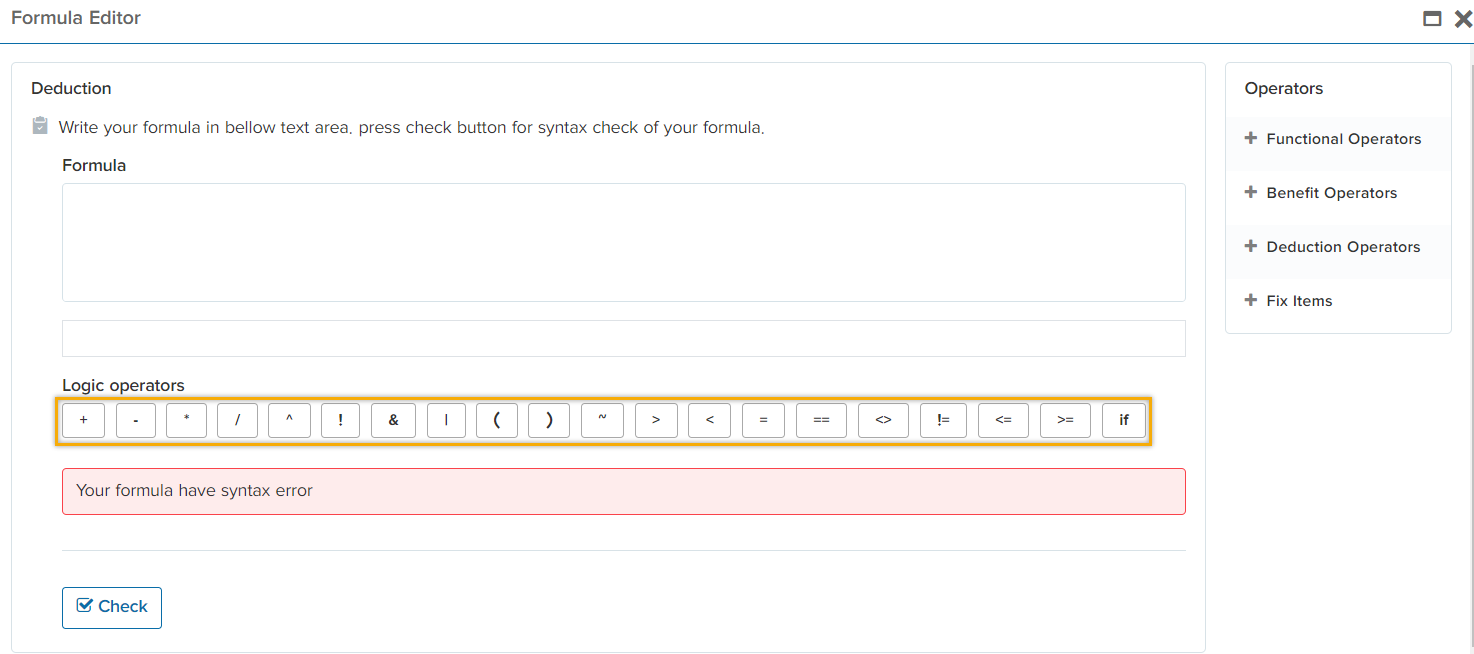The width and height of the screenshot is (1474, 654).
Task: Insert the ampersand (&) operator
Action: pos(393,420)
